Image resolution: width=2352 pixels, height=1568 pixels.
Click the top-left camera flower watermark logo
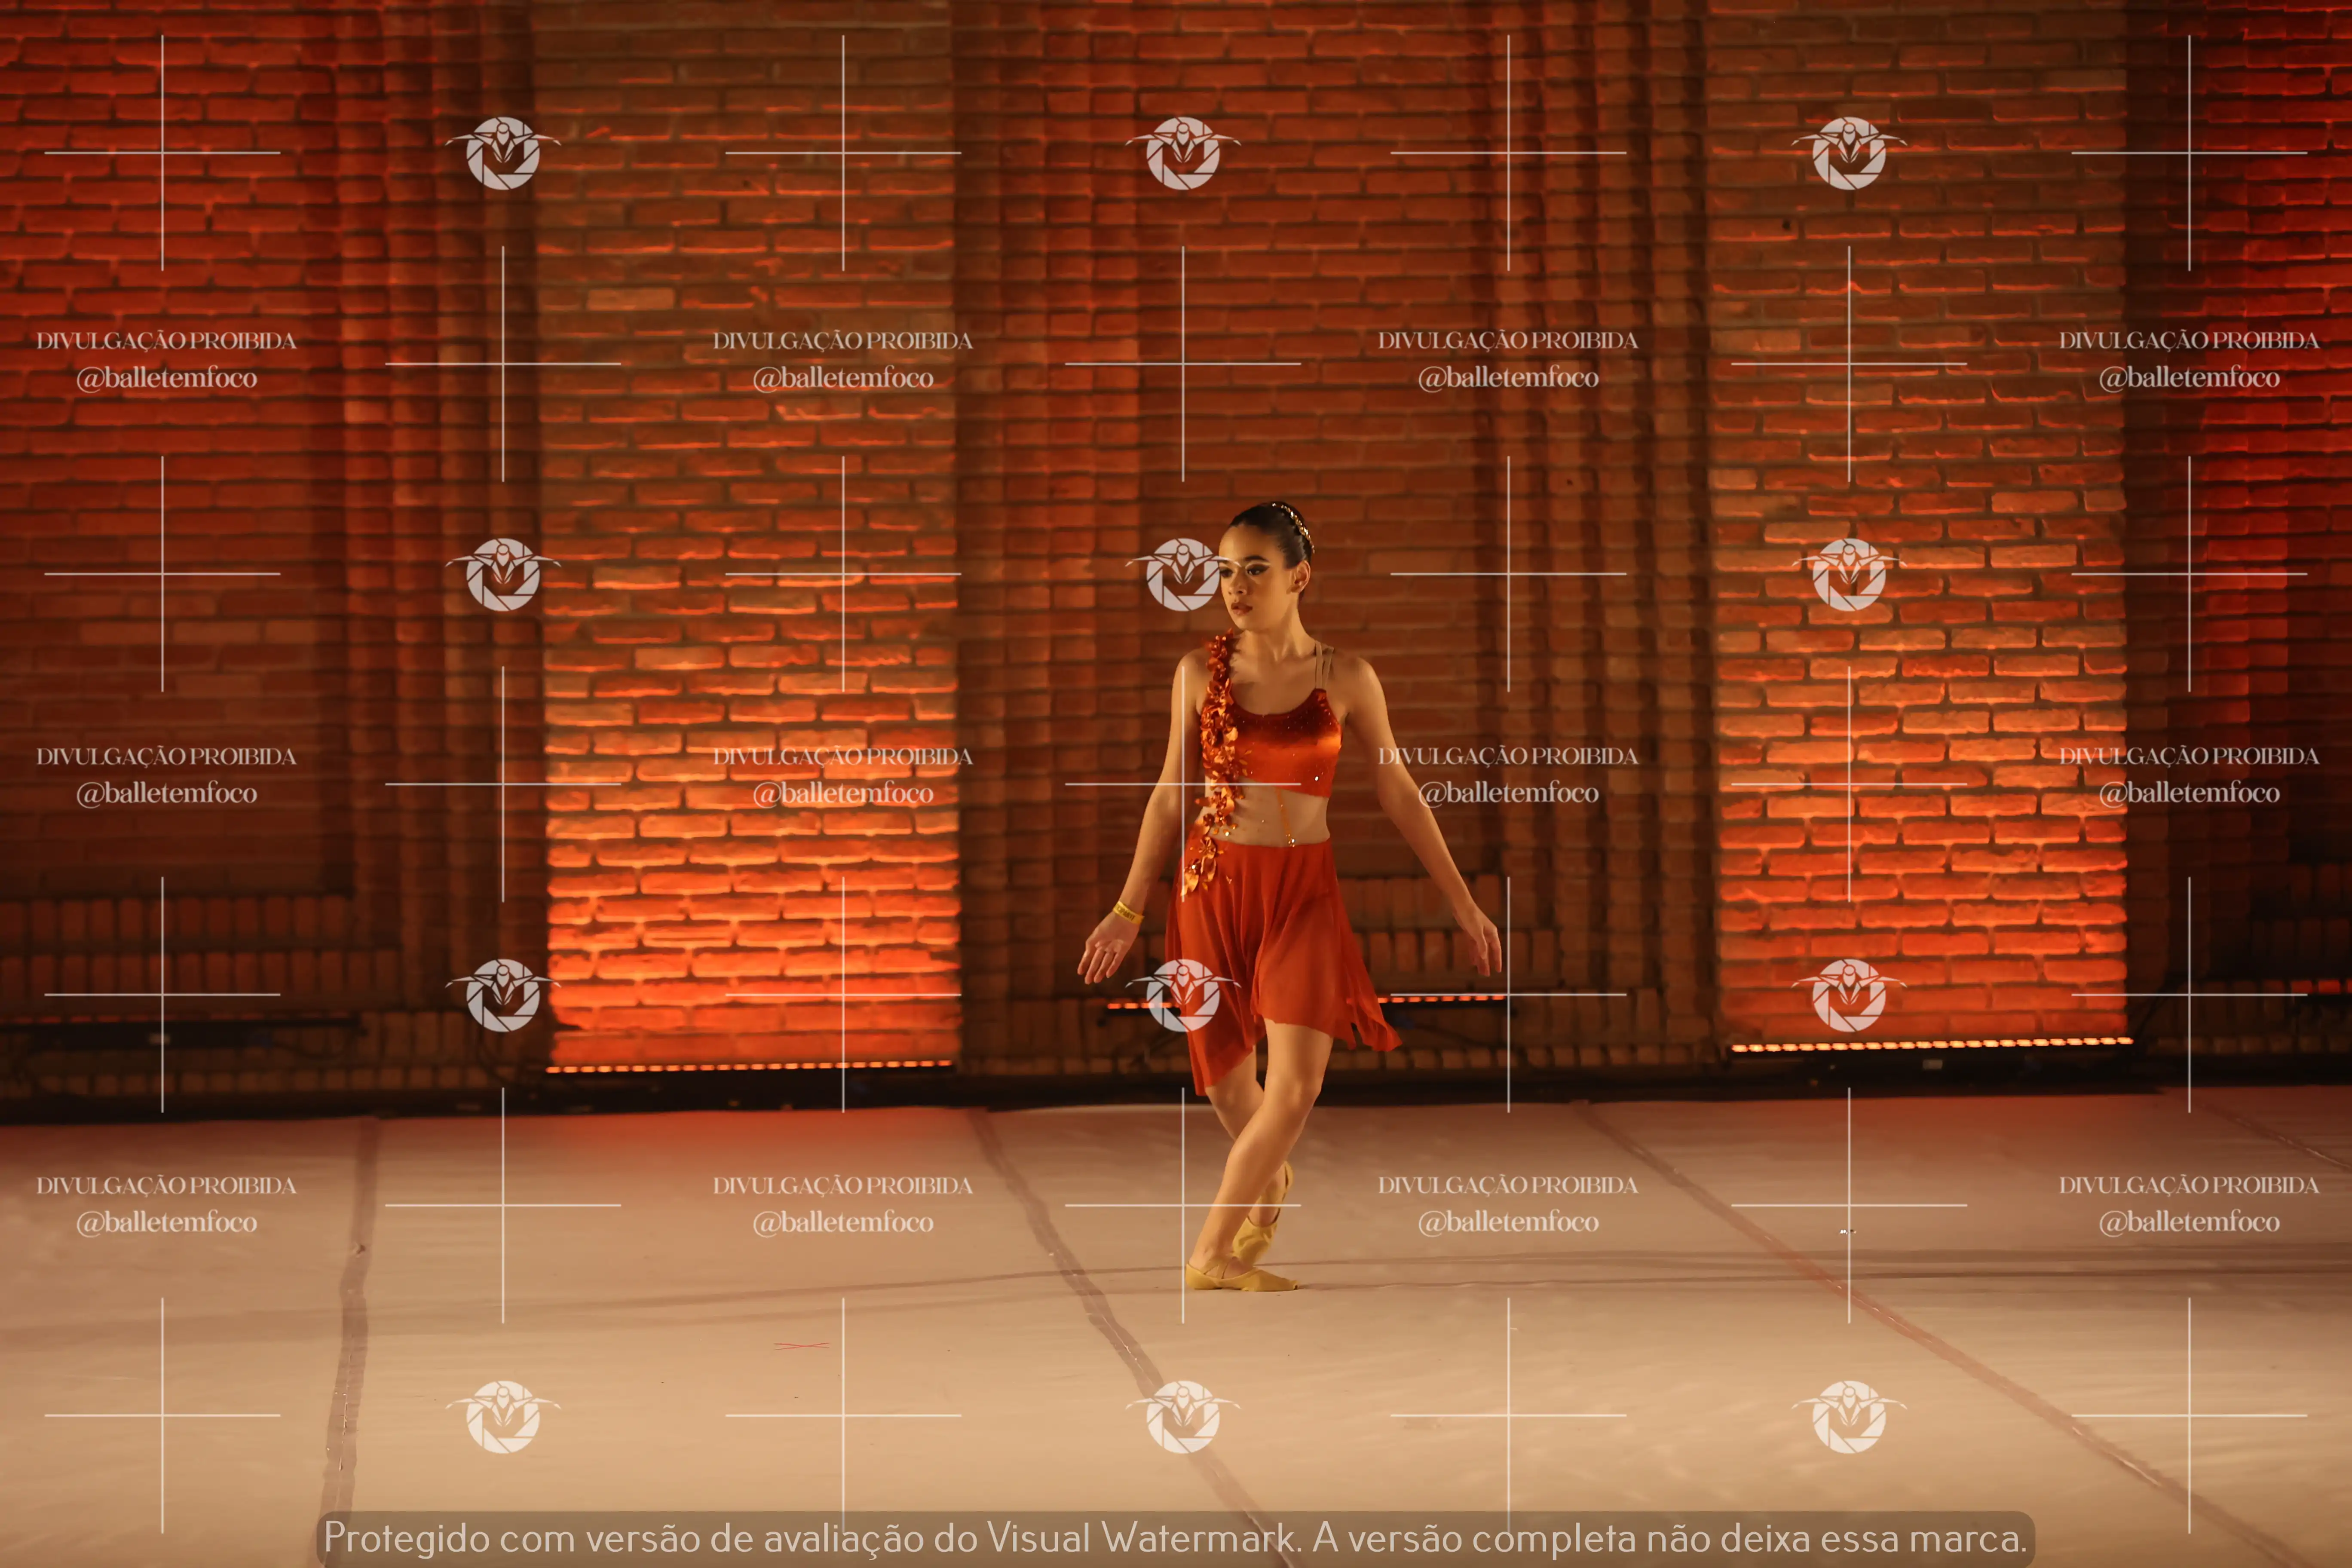[x=503, y=153]
